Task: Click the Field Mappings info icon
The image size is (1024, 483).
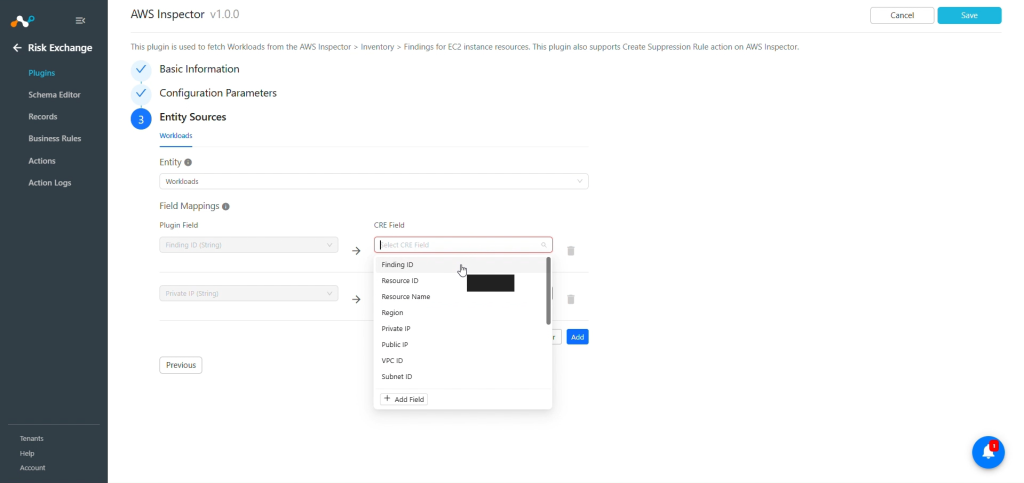Action: pyautogui.click(x=226, y=206)
